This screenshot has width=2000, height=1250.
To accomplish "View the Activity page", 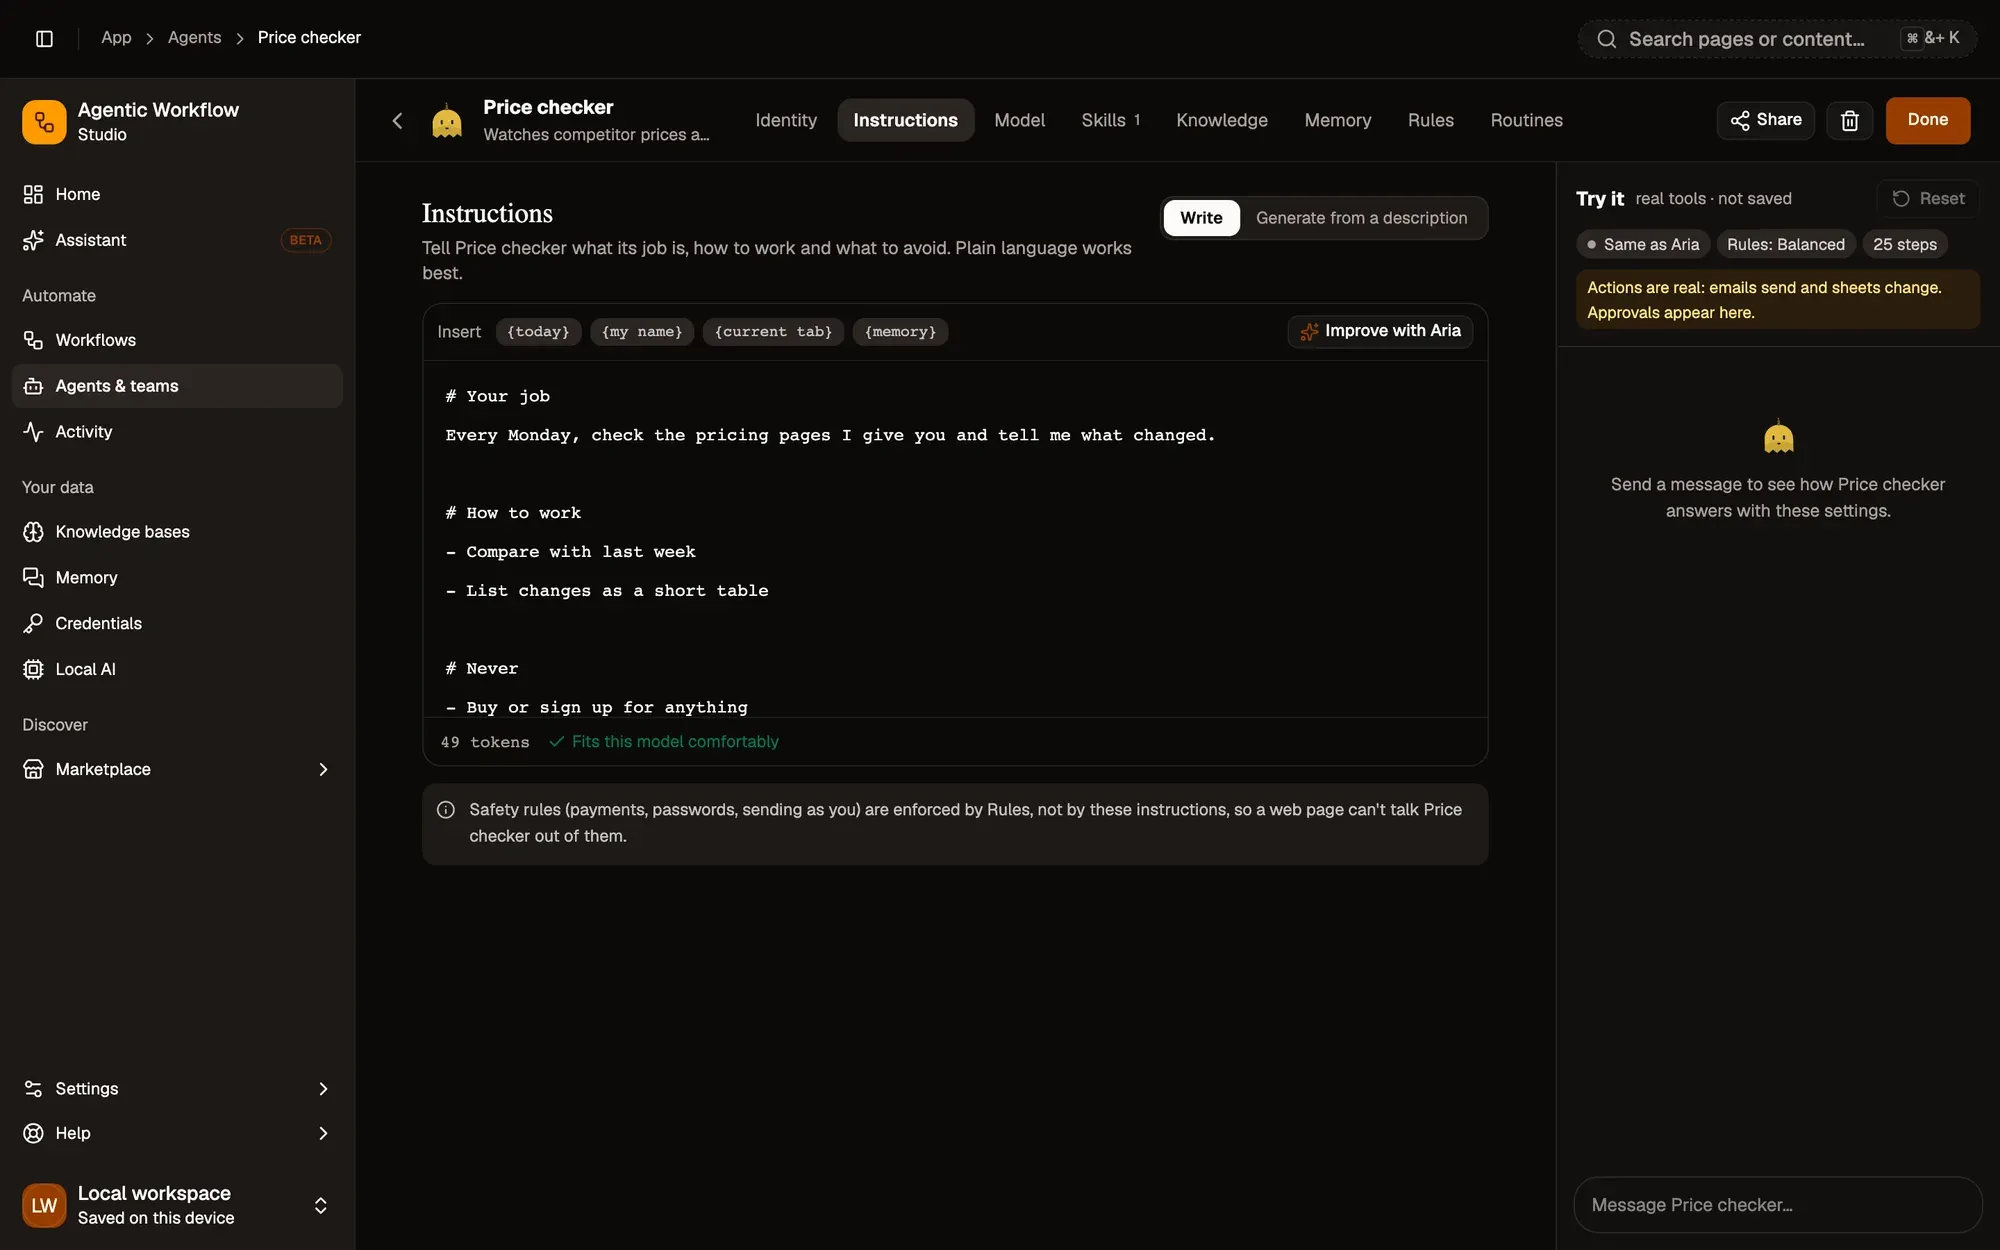I will 177,432.
